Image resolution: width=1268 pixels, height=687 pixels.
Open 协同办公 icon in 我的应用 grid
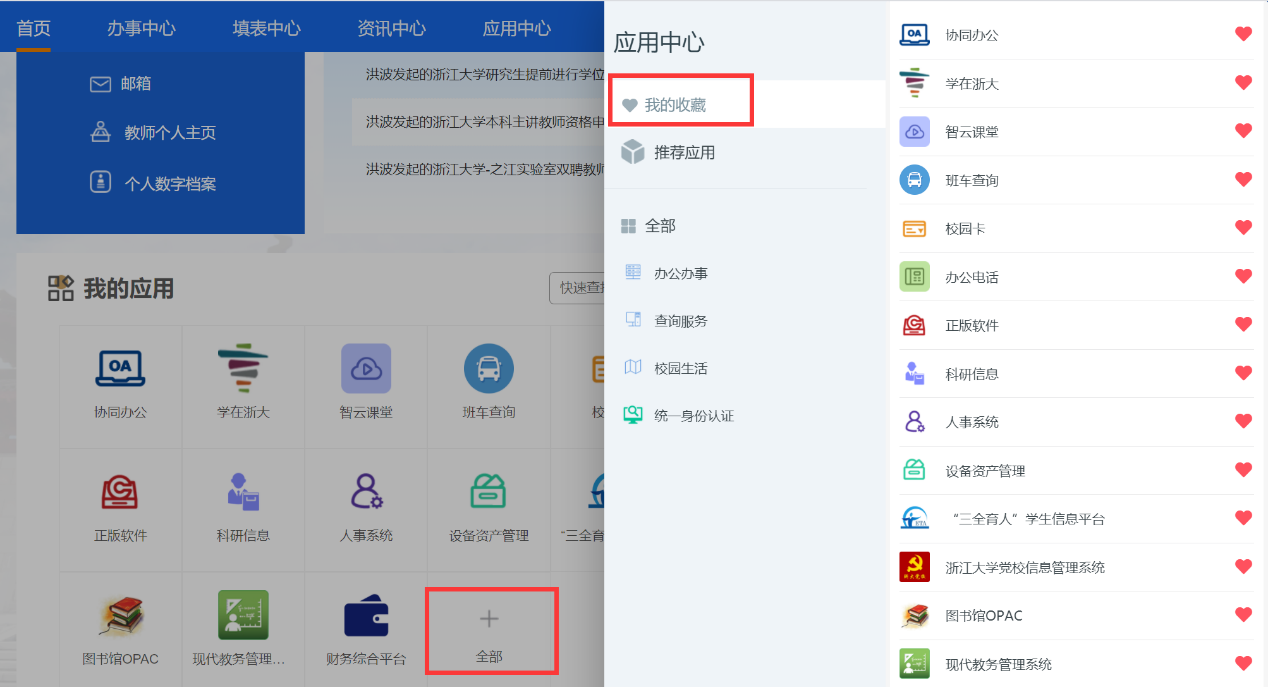[x=120, y=368]
